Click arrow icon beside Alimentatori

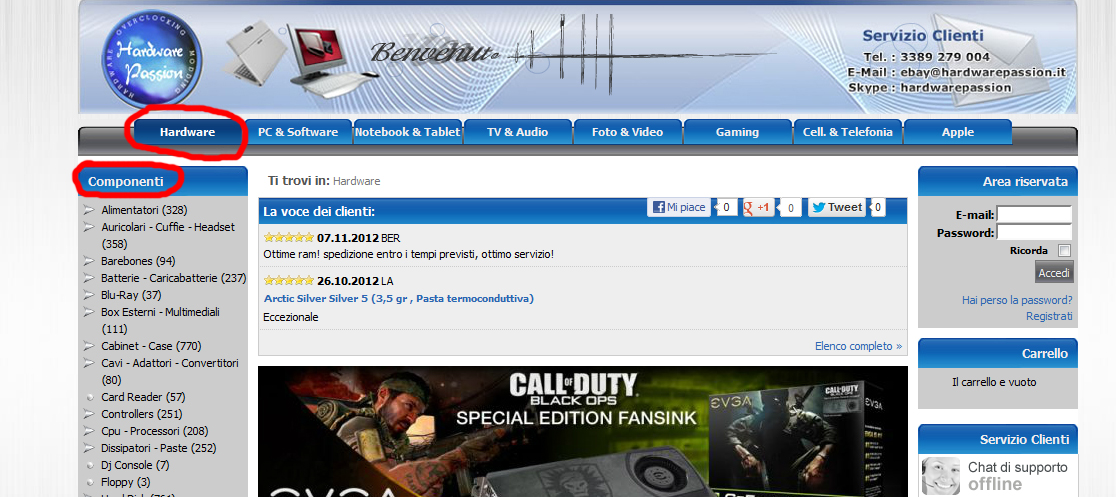(x=89, y=210)
